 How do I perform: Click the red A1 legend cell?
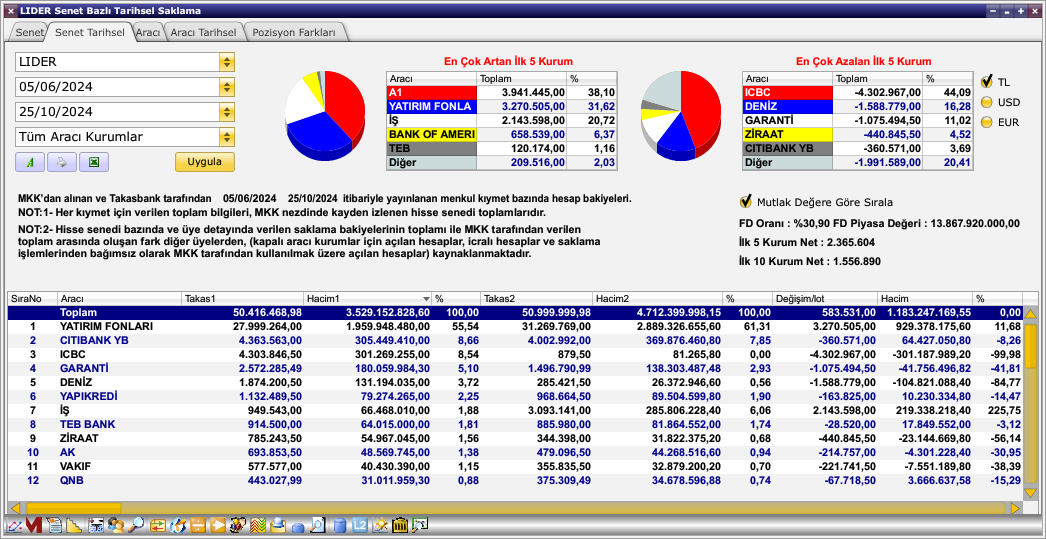432,93
